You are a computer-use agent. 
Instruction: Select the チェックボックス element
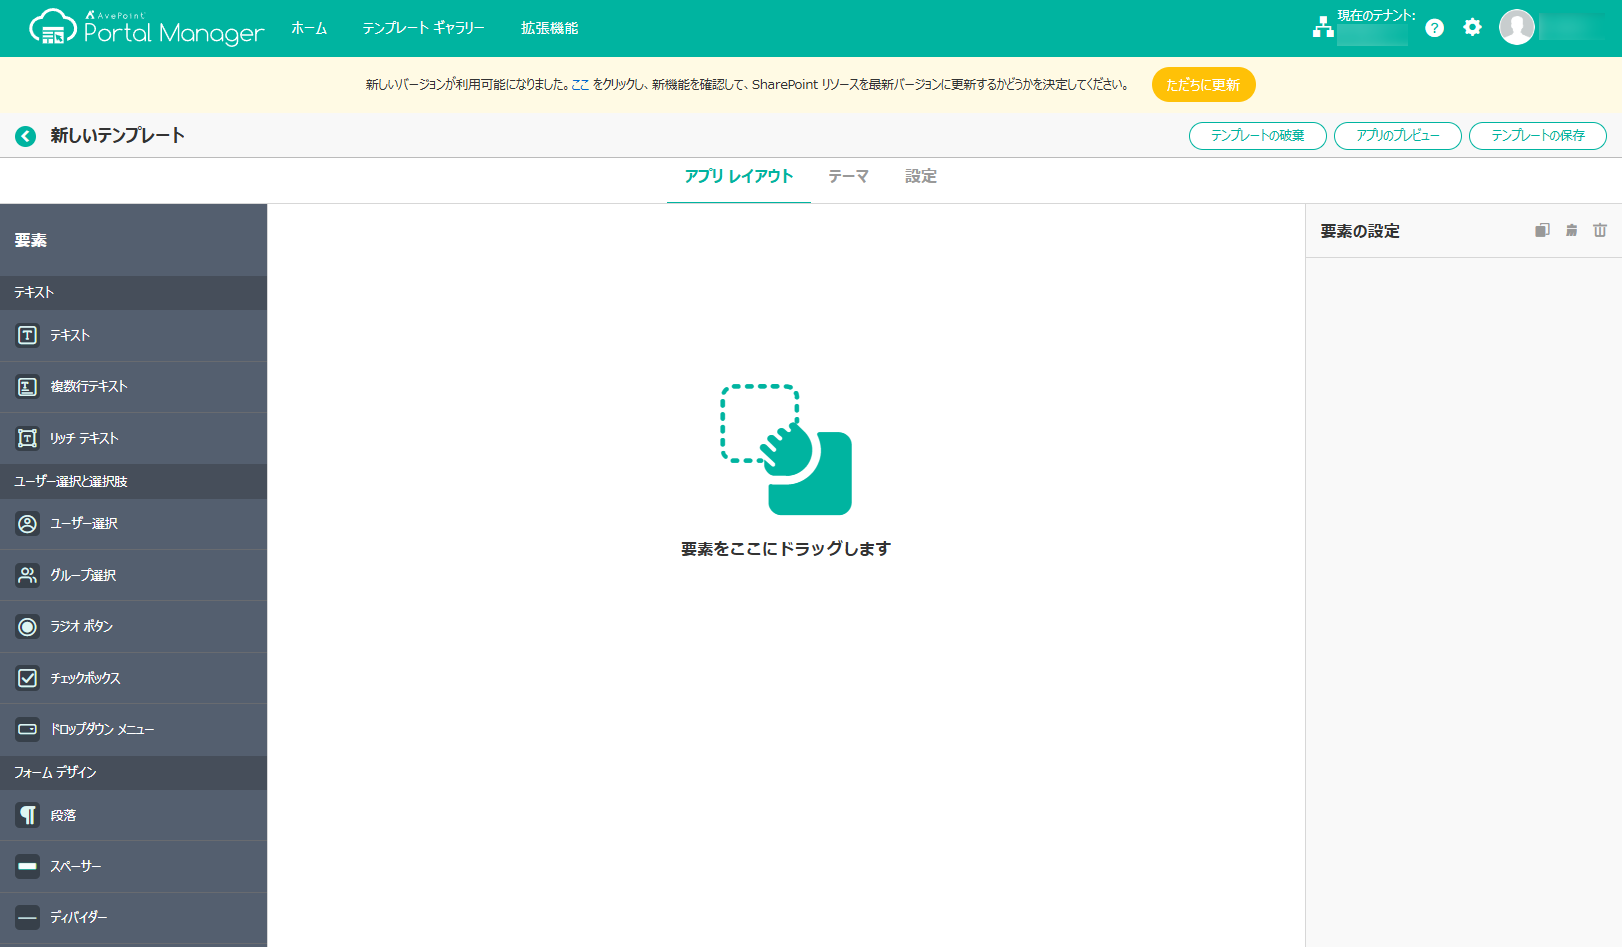[134, 678]
